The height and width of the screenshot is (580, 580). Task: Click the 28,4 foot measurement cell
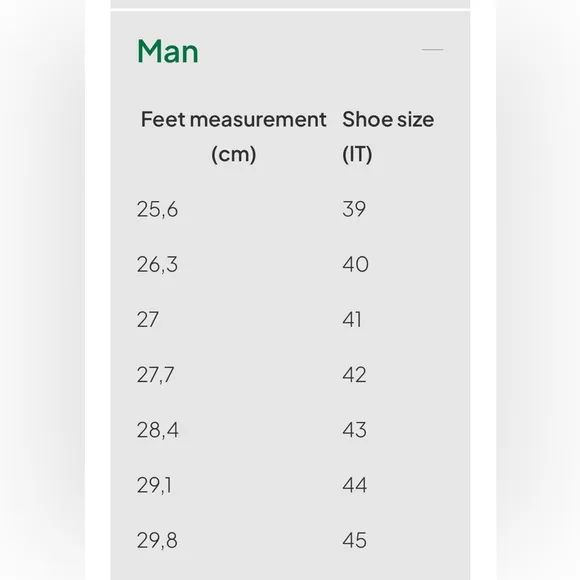(x=158, y=430)
